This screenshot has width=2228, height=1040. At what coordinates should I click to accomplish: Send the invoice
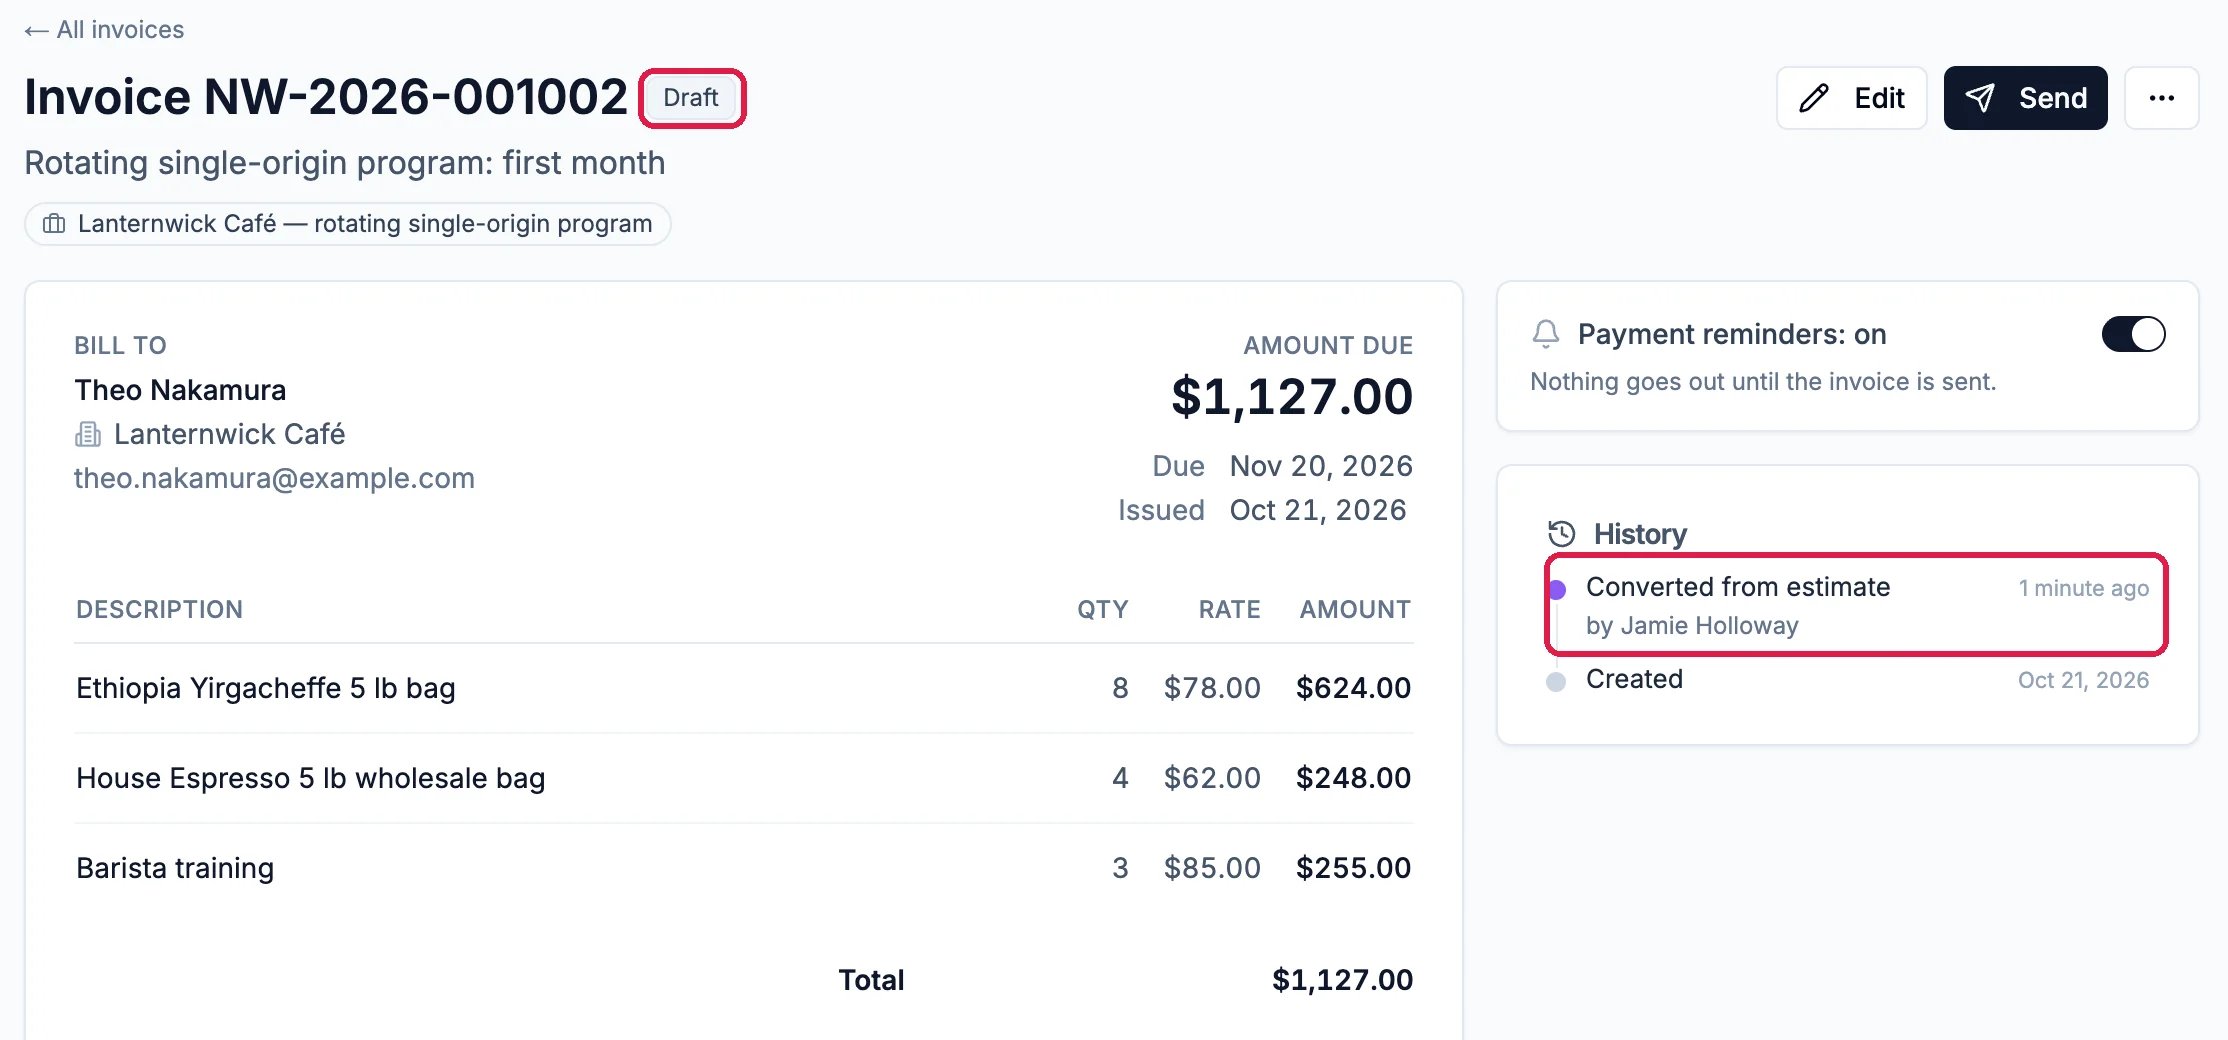pos(2025,98)
